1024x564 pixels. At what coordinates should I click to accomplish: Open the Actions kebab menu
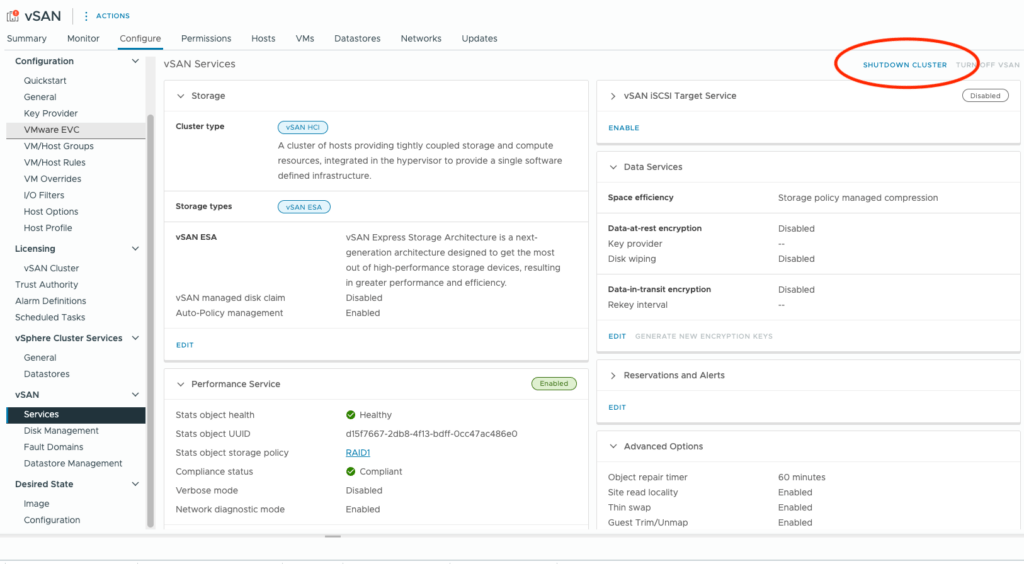click(86, 16)
